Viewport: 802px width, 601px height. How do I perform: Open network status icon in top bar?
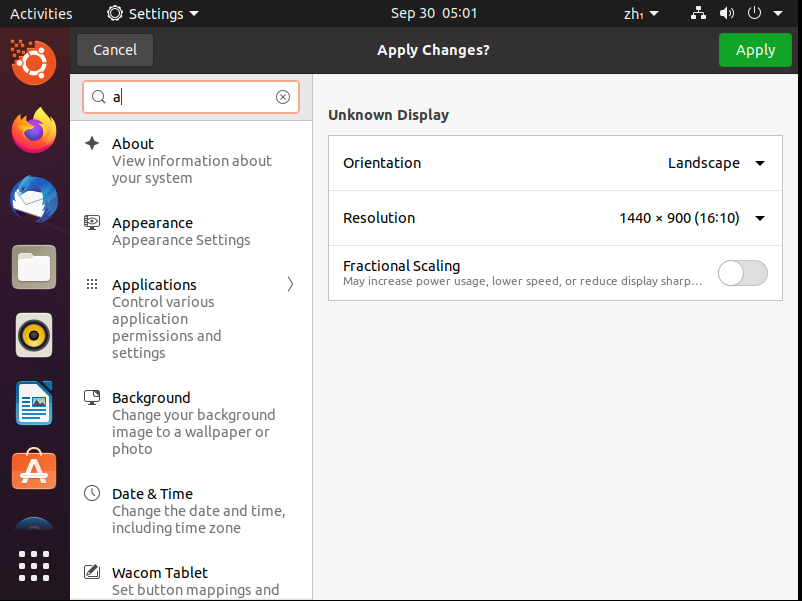[698, 13]
